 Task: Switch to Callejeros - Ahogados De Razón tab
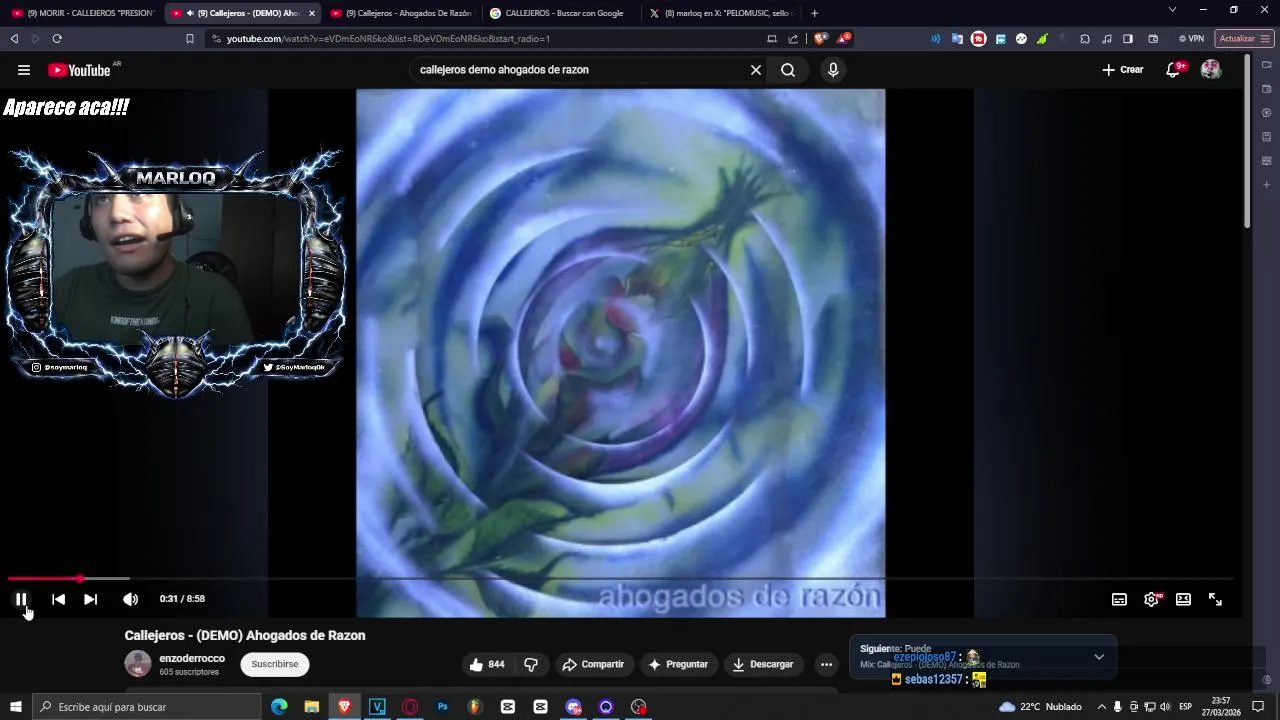401,13
